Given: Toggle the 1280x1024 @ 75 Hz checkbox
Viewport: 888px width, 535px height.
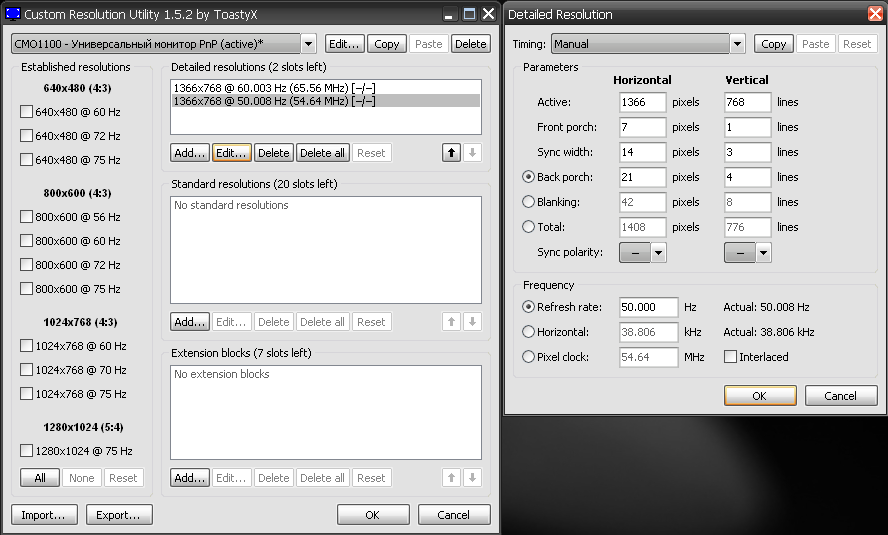Looking at the screenshot, I should tap(27, 451).
